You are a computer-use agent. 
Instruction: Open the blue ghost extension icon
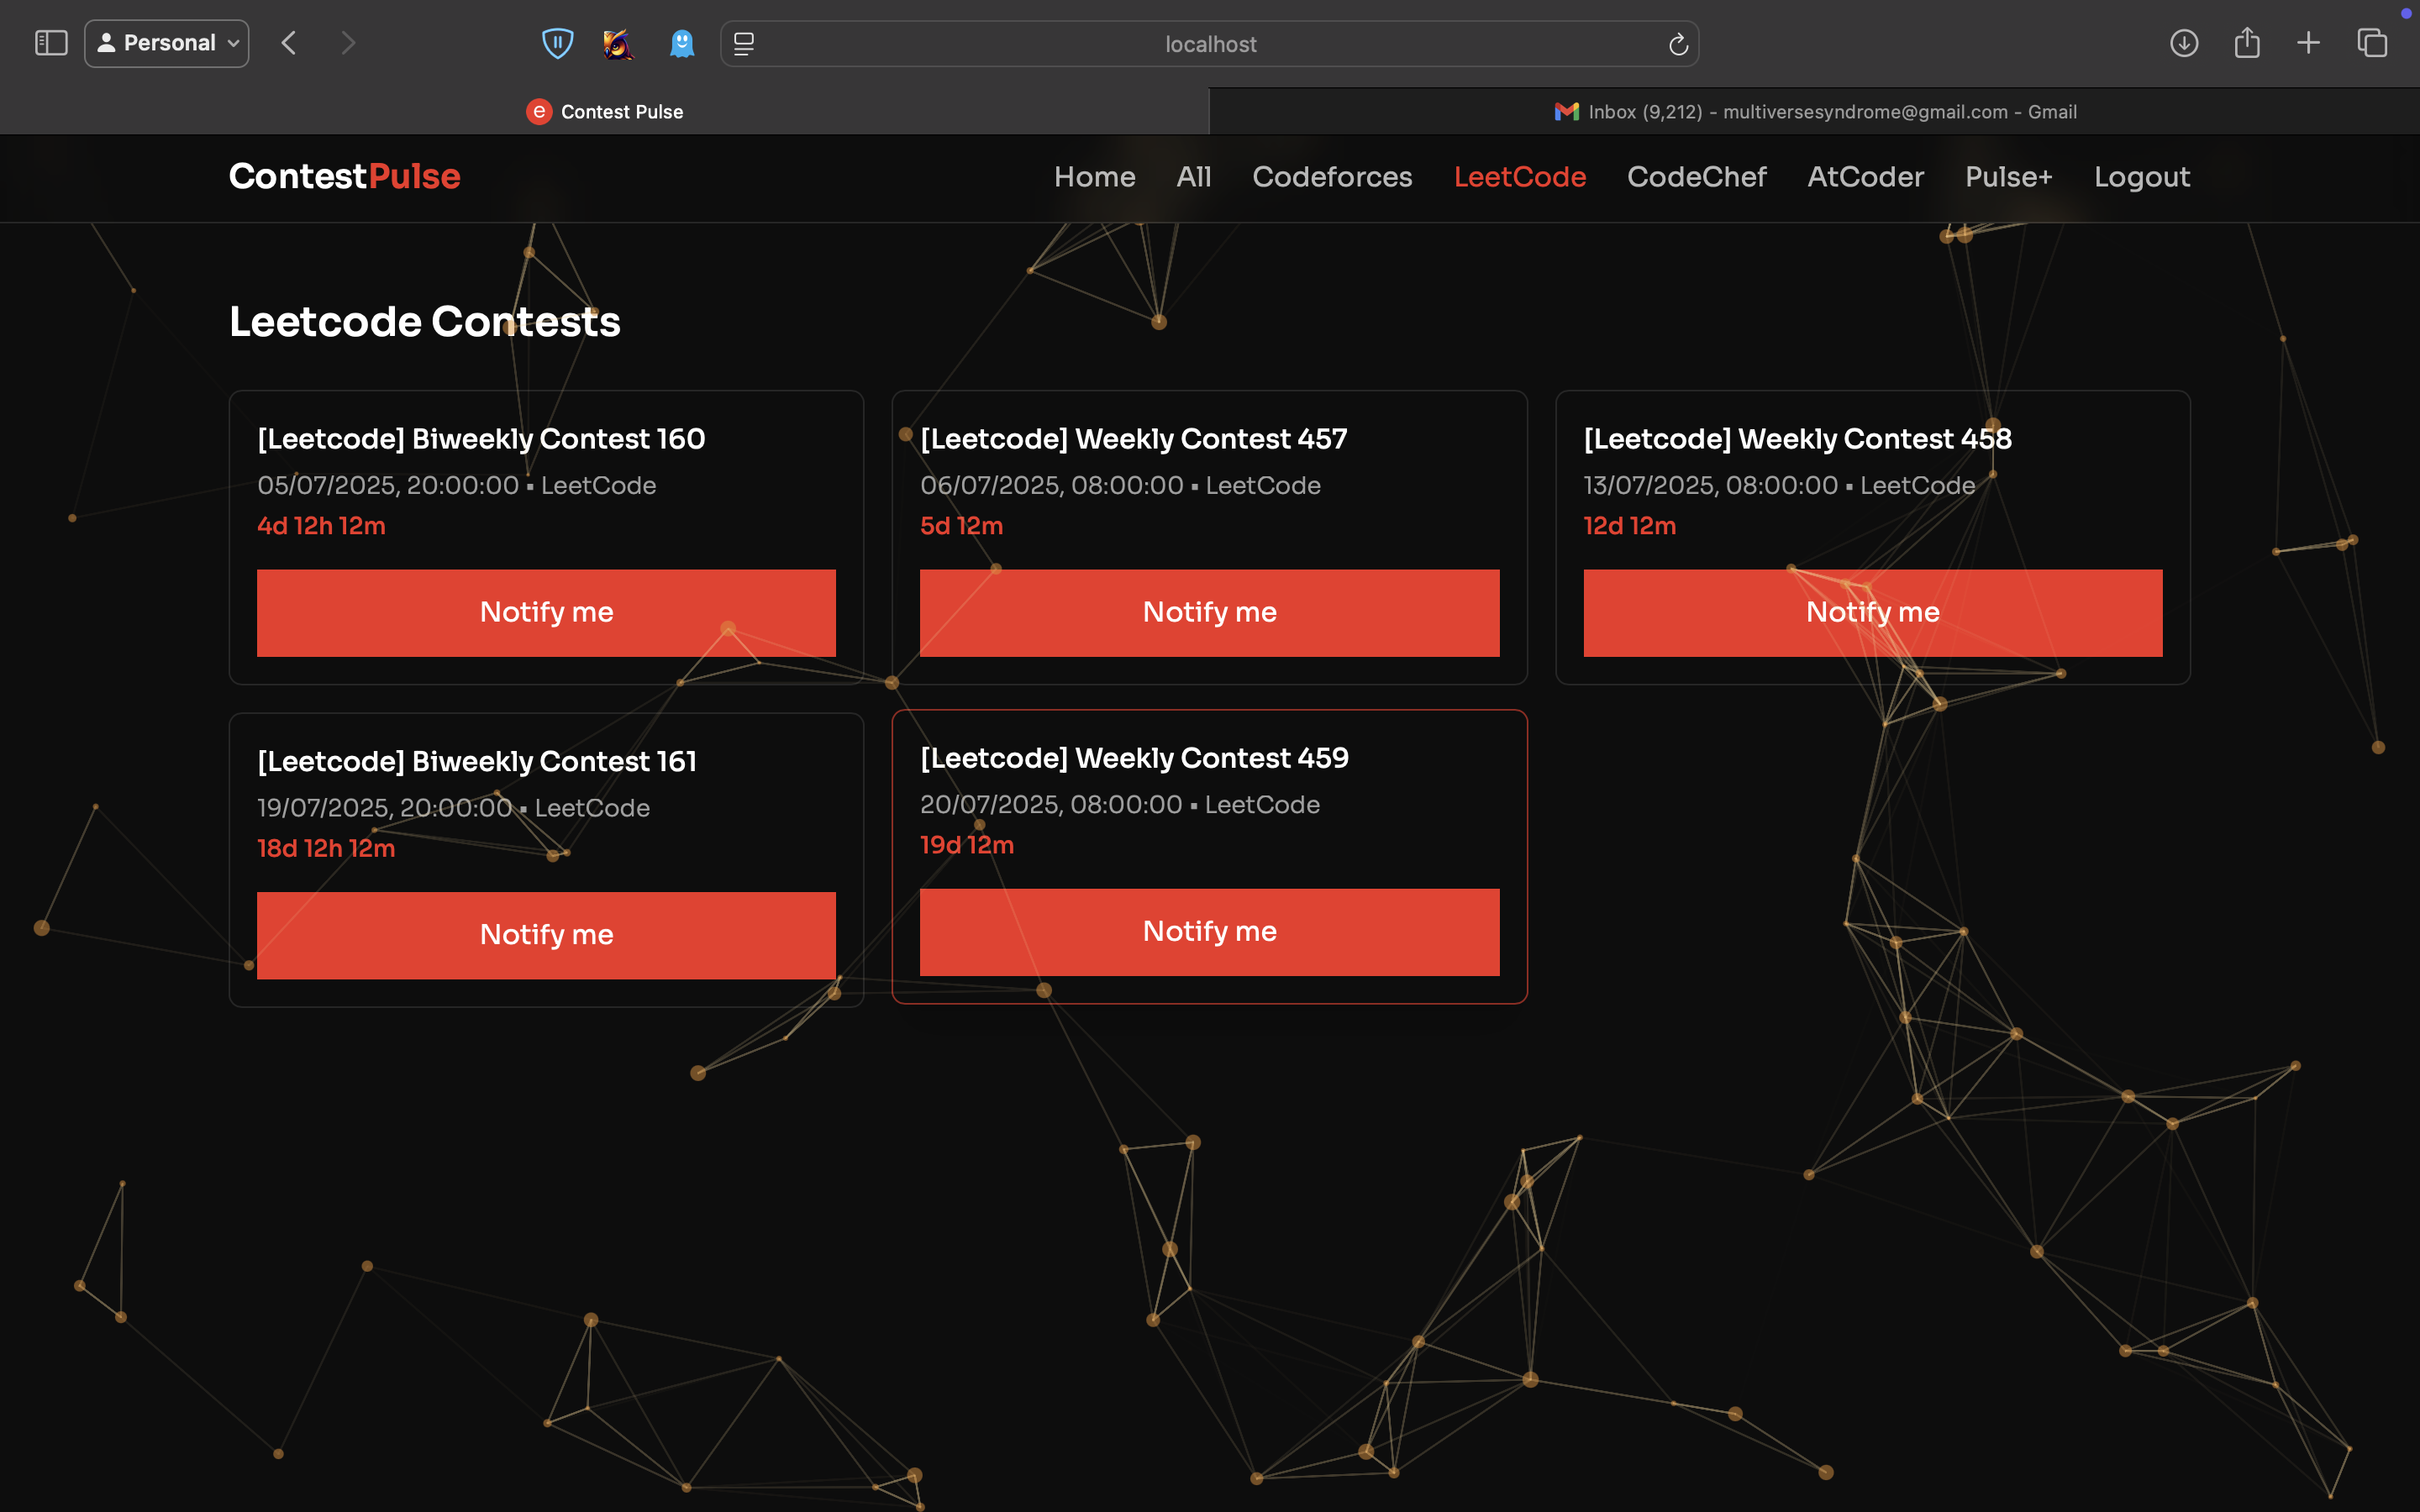click(x=681, y=43)
